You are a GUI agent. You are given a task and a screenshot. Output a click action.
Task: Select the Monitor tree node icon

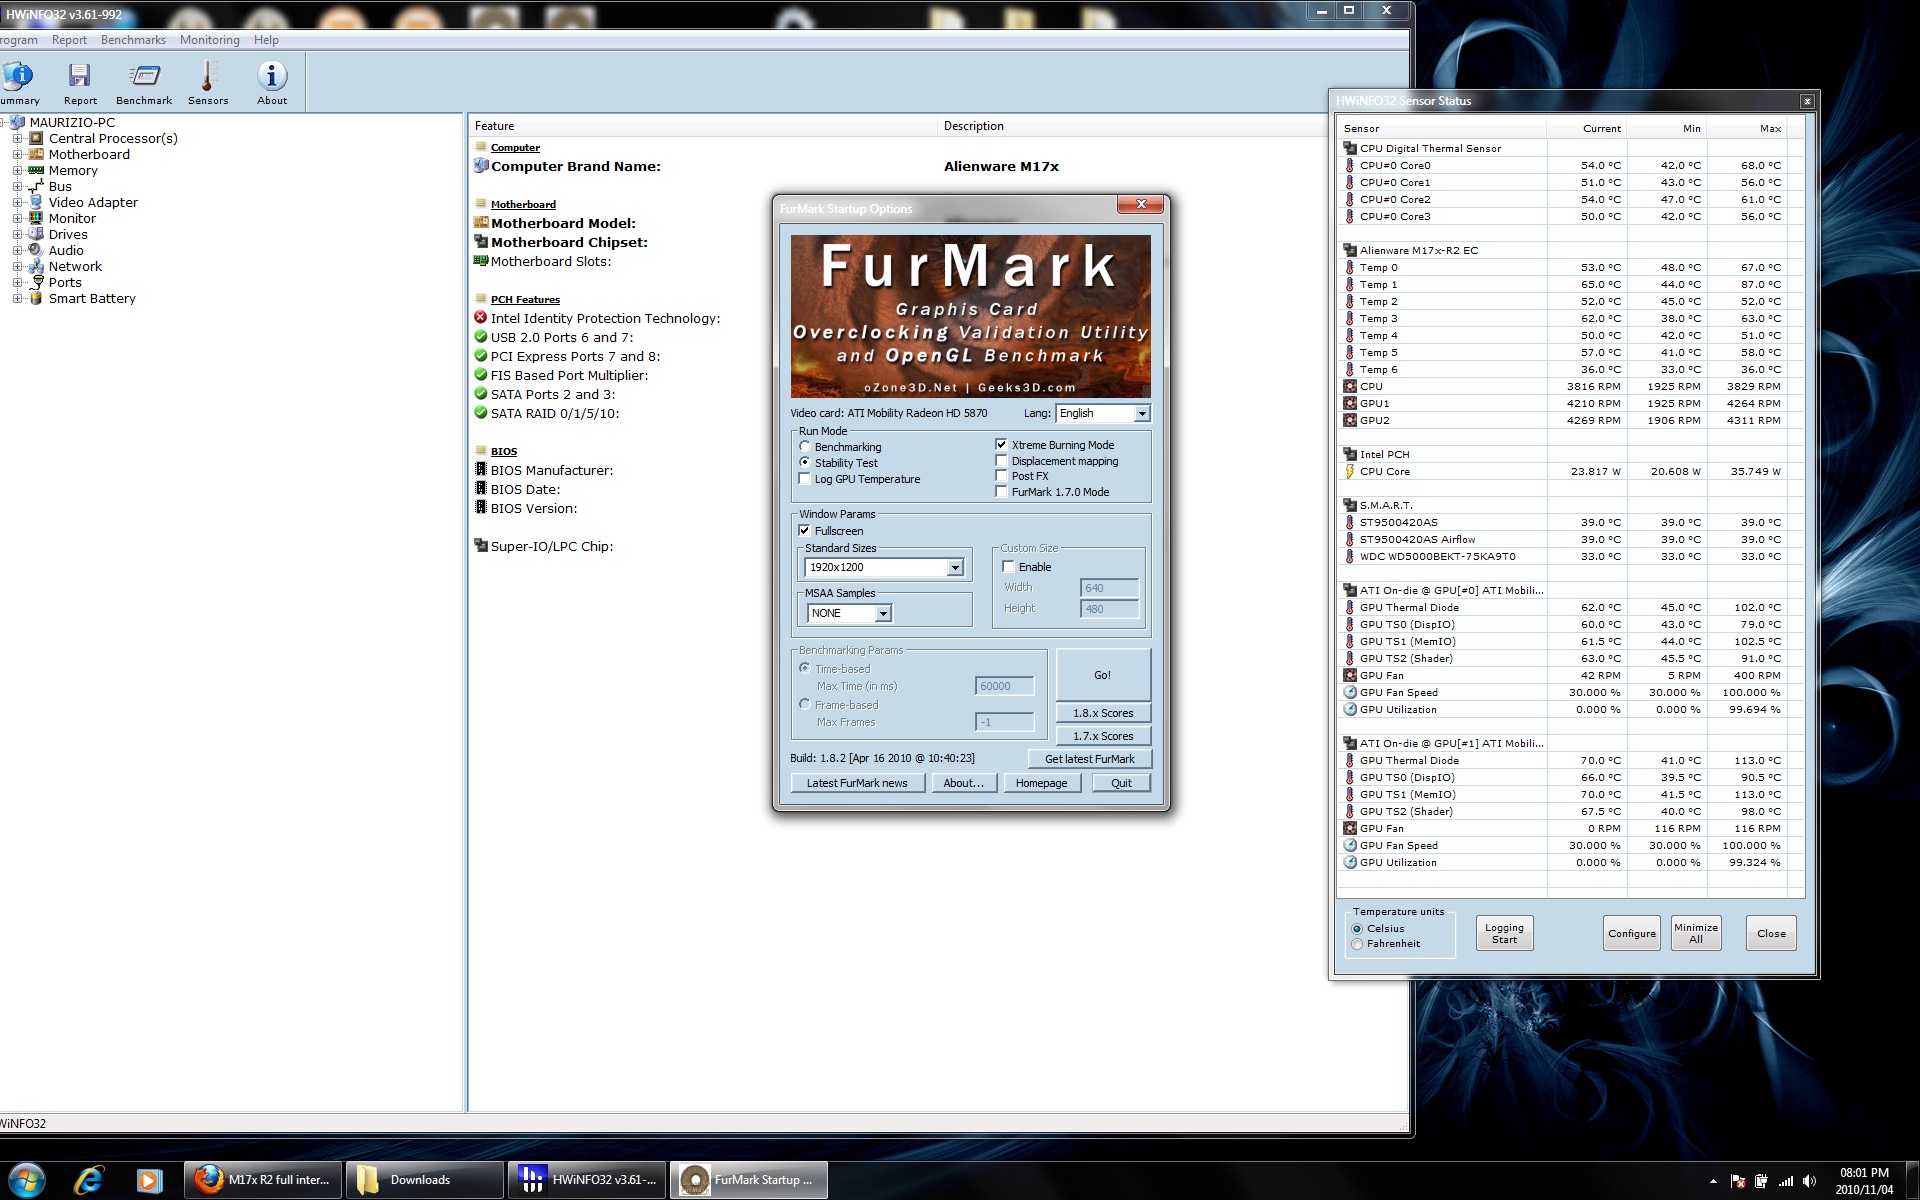(x=36, y=219)
